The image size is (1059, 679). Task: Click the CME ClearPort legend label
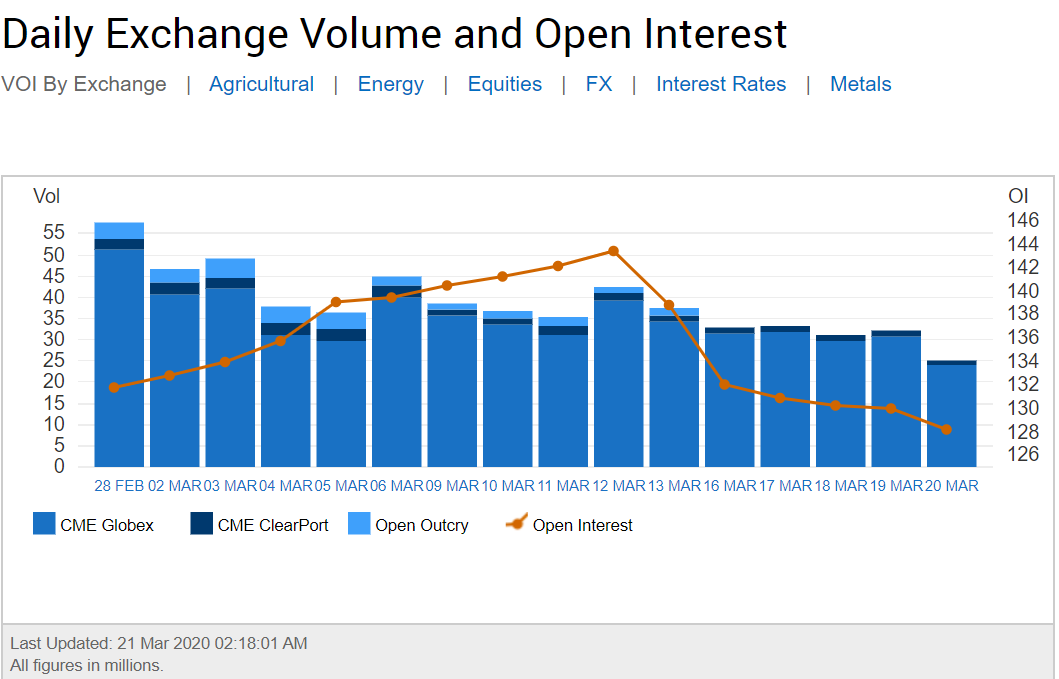[273, 525]
